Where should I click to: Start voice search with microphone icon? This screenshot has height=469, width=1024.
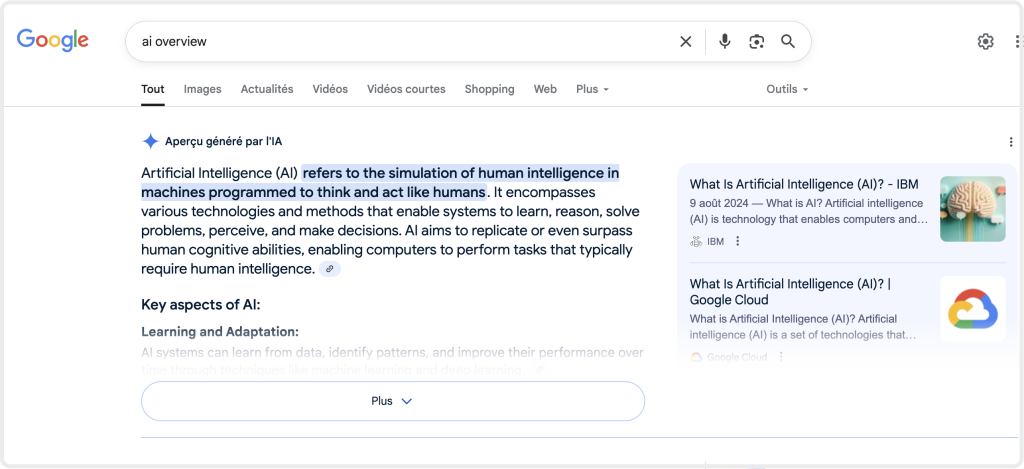725,42
